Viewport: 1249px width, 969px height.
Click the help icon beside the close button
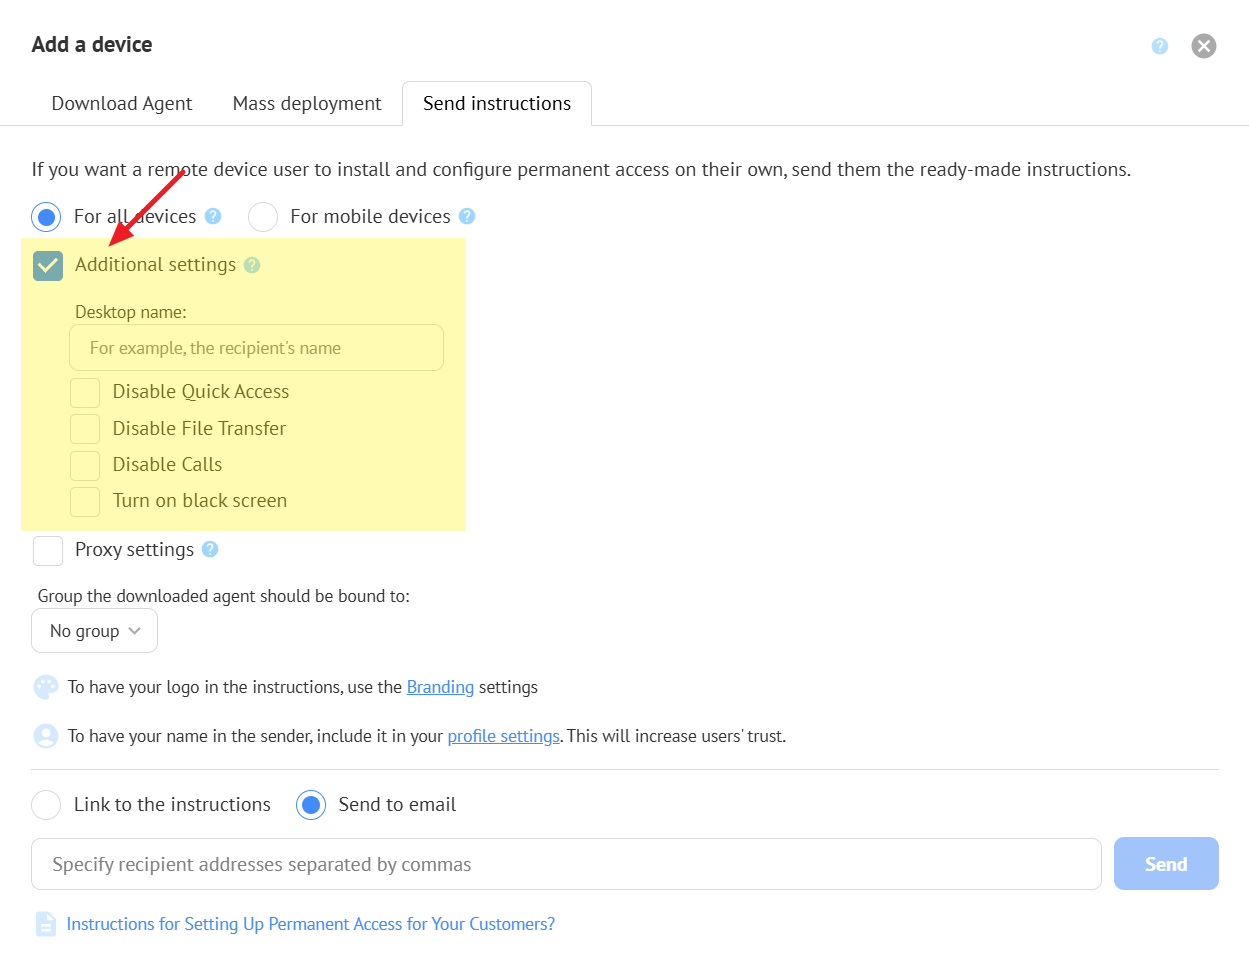1160,46
